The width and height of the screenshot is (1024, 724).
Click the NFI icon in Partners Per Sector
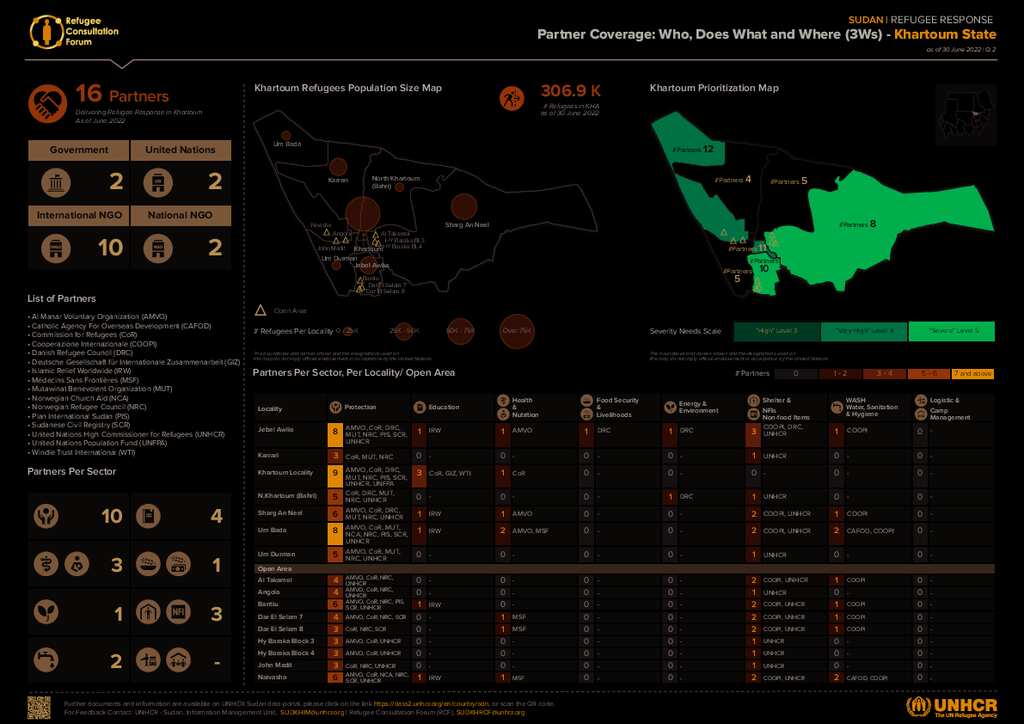[x=178, y=612]
